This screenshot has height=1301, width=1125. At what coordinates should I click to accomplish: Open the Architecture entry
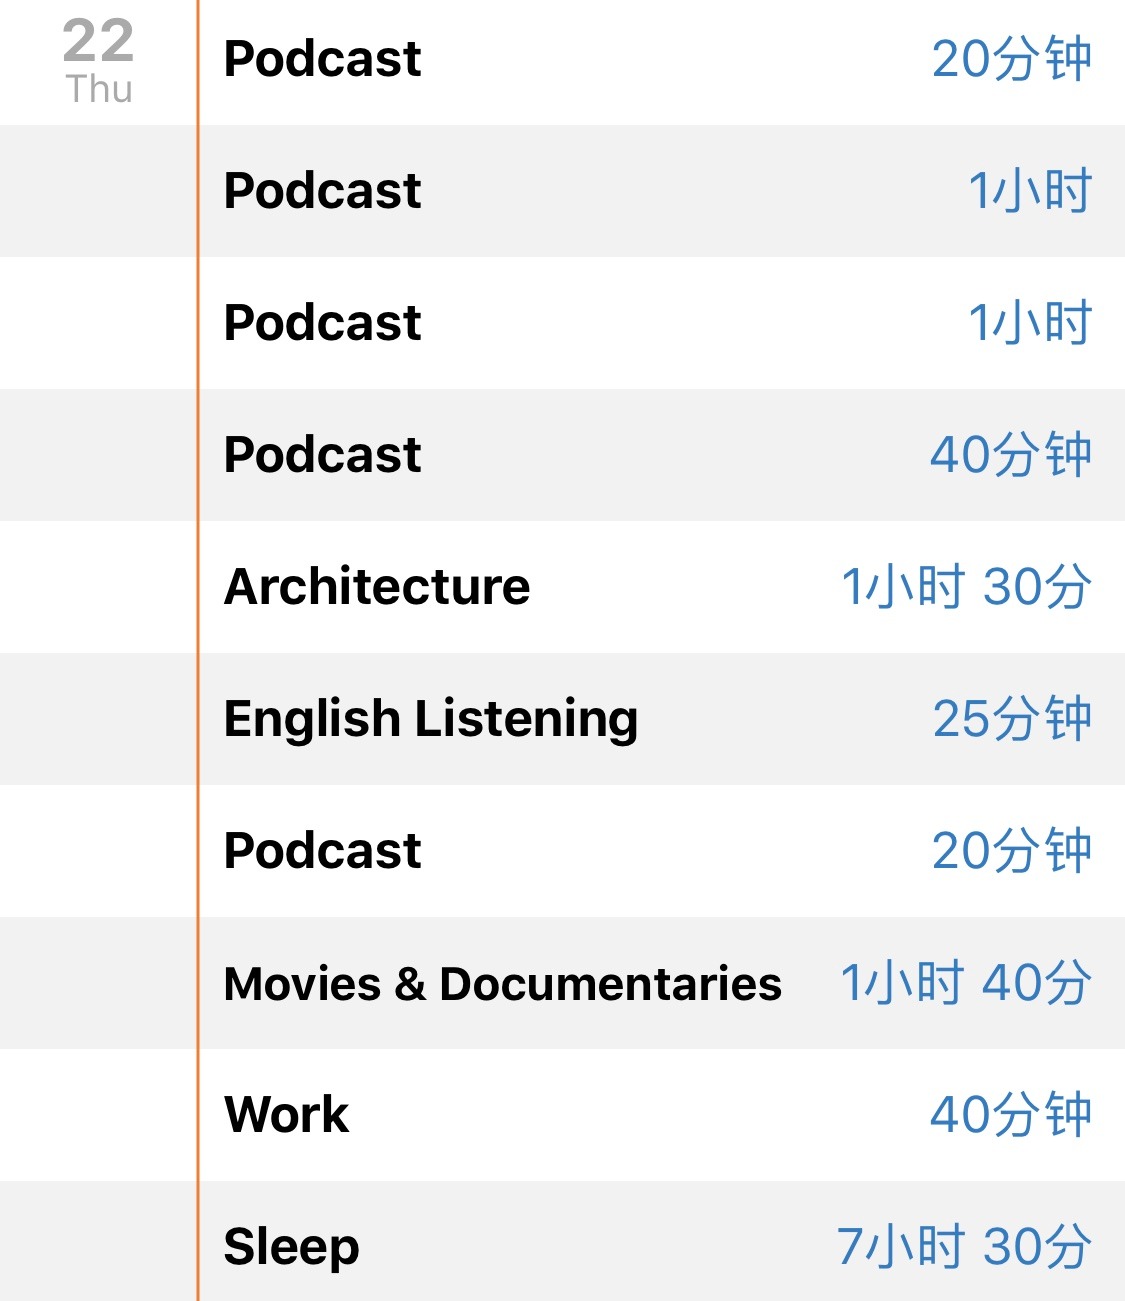(x=377, y=586)
